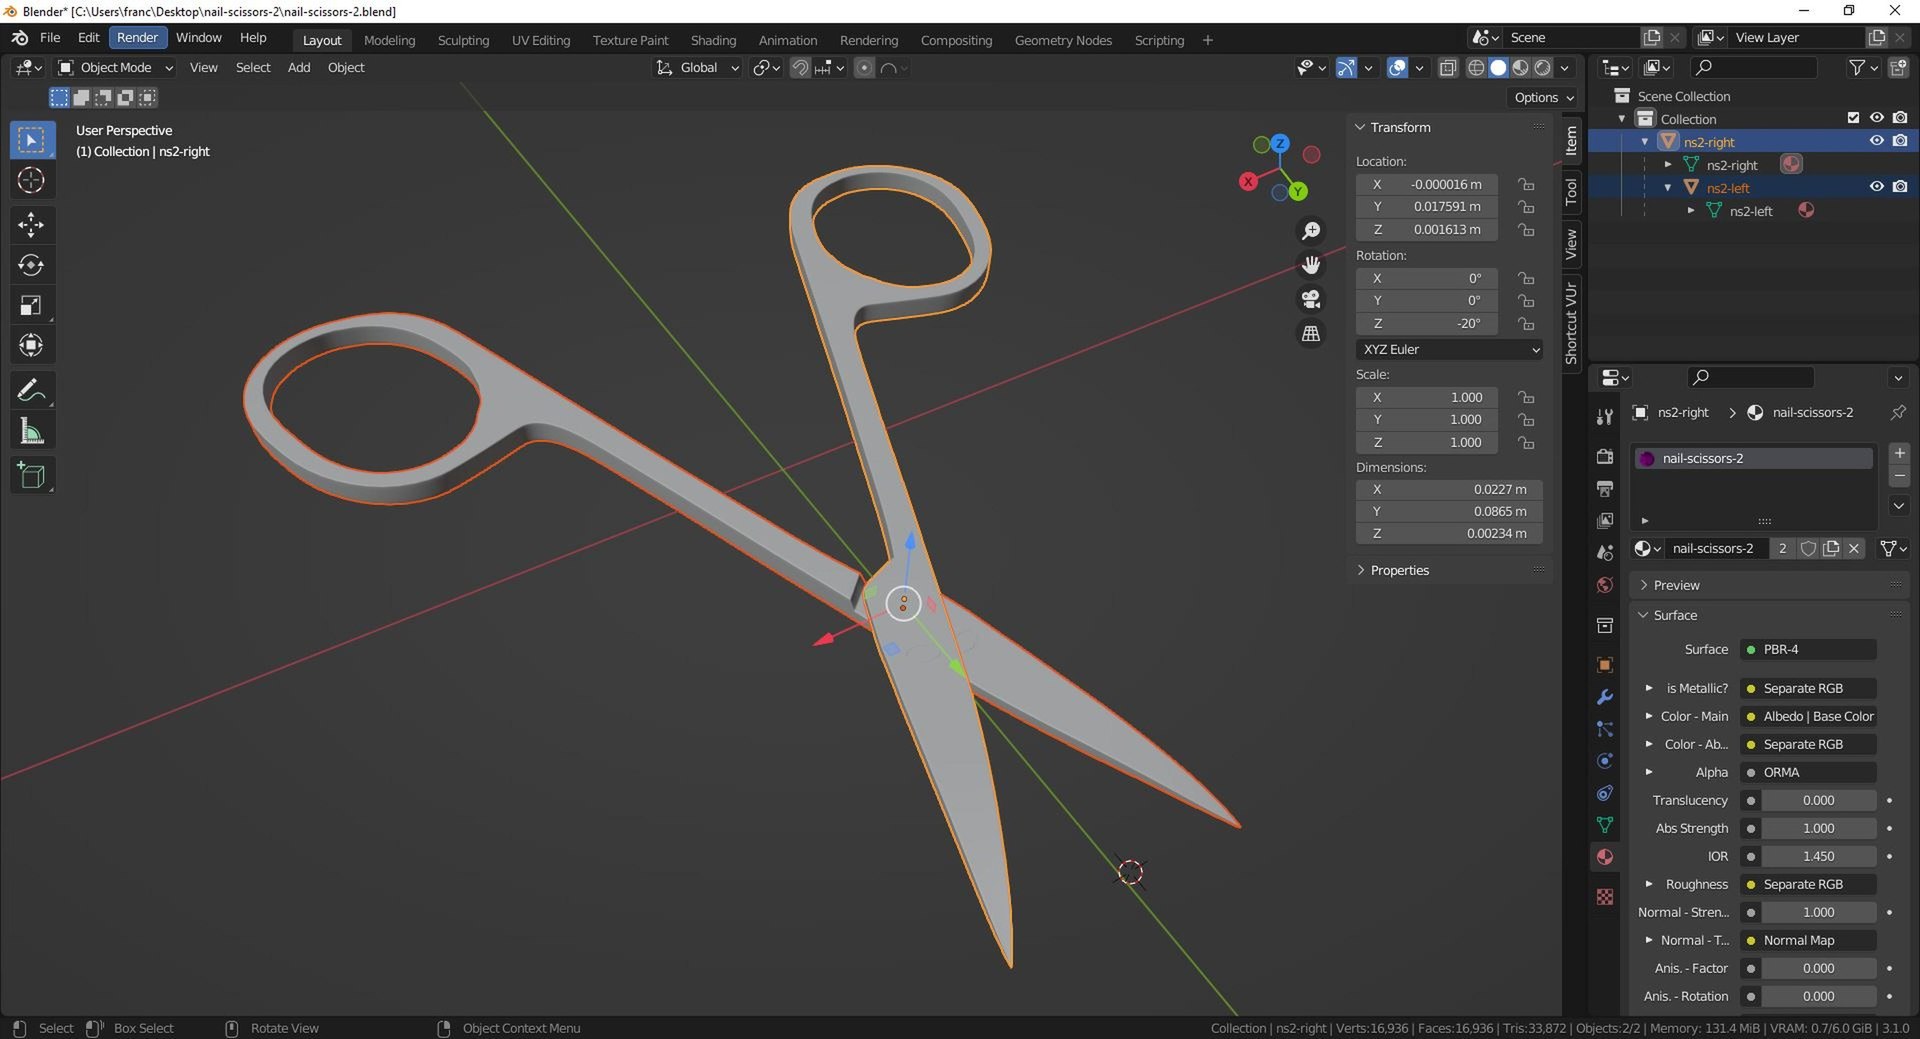Open the Object Data properties icon

pyautogui.click(x=1605, y=825)
